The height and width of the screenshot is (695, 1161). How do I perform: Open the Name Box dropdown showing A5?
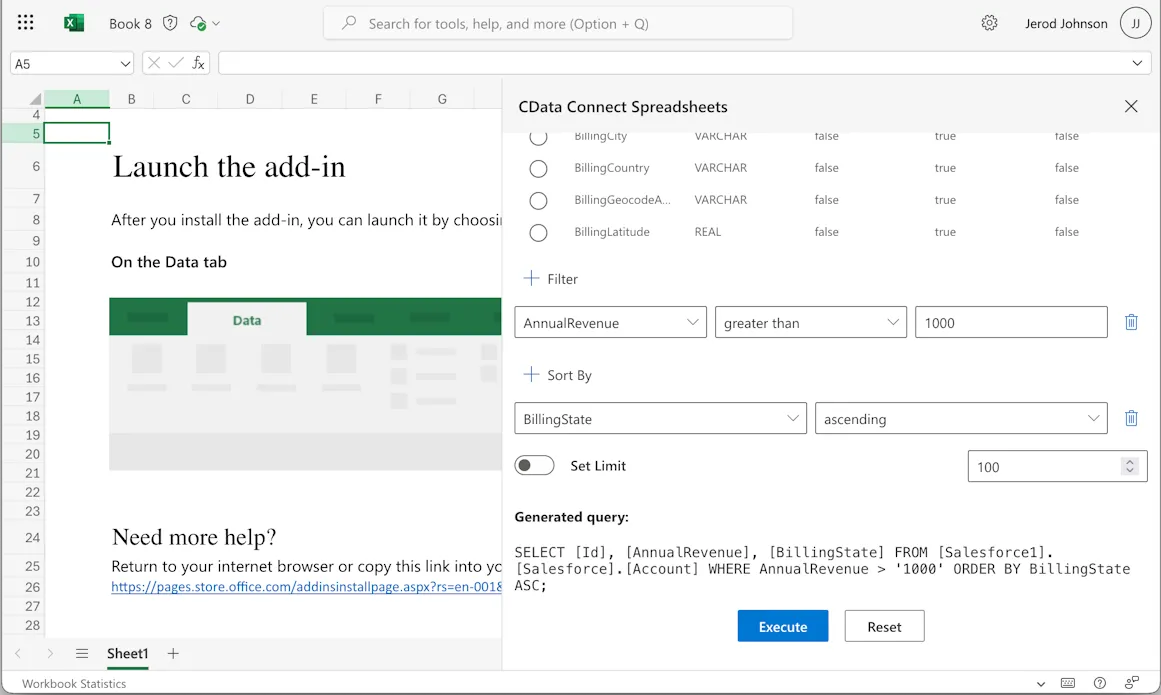[x=124, y=62]
